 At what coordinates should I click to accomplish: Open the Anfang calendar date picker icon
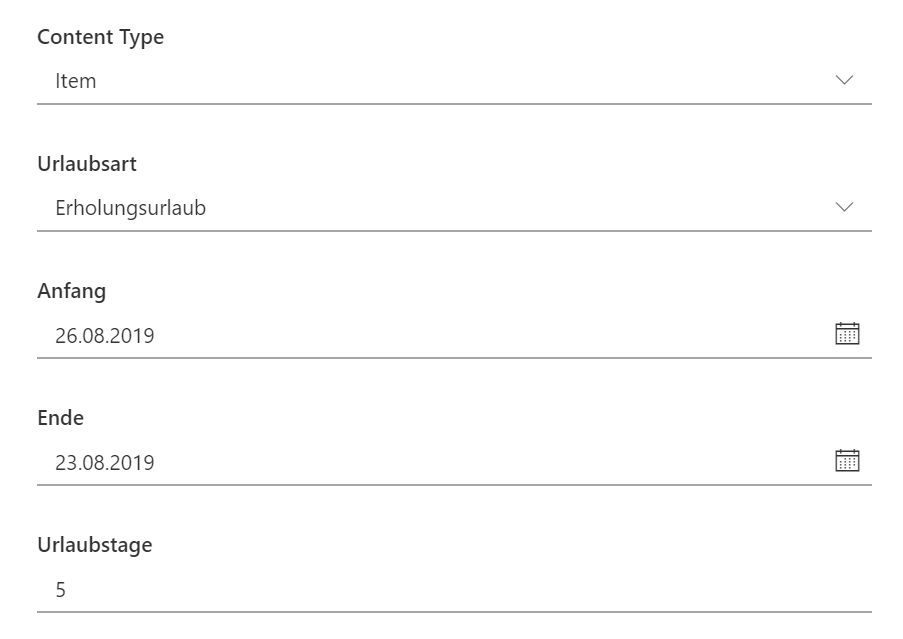(847, 334)
